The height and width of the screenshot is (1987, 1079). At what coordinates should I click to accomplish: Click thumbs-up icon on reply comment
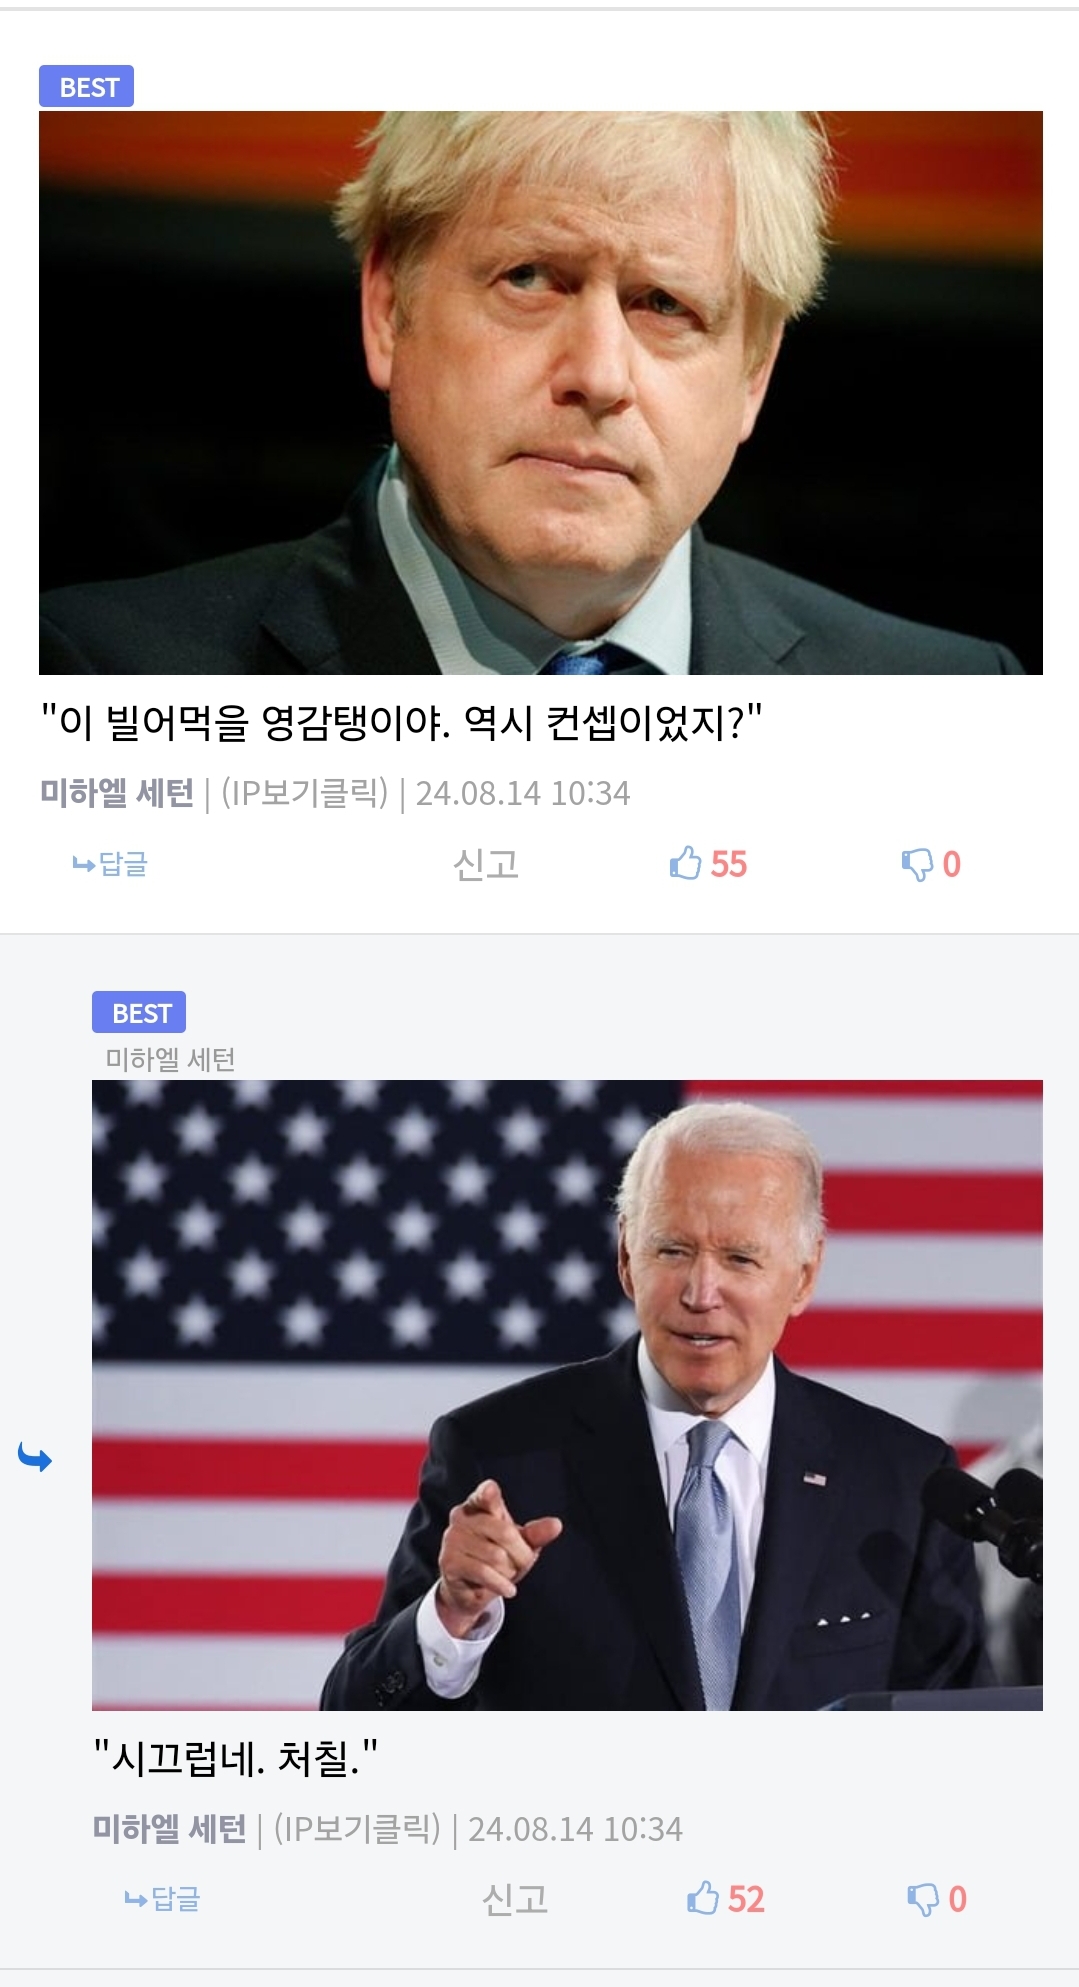click(703, 1897)
